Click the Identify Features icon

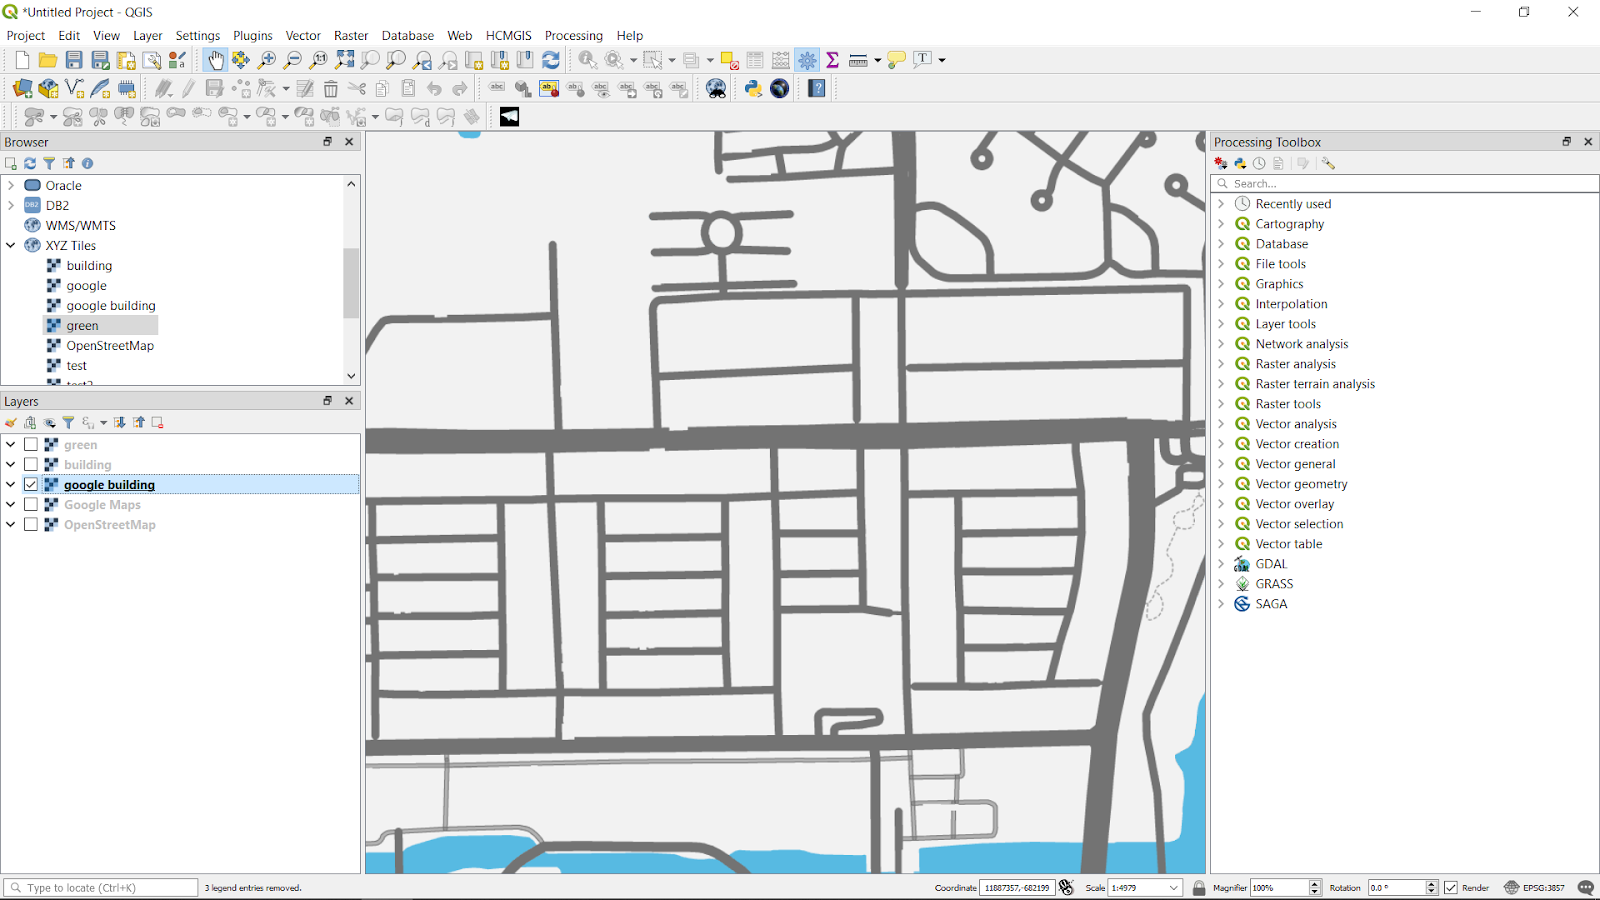[x=587, y=59]
